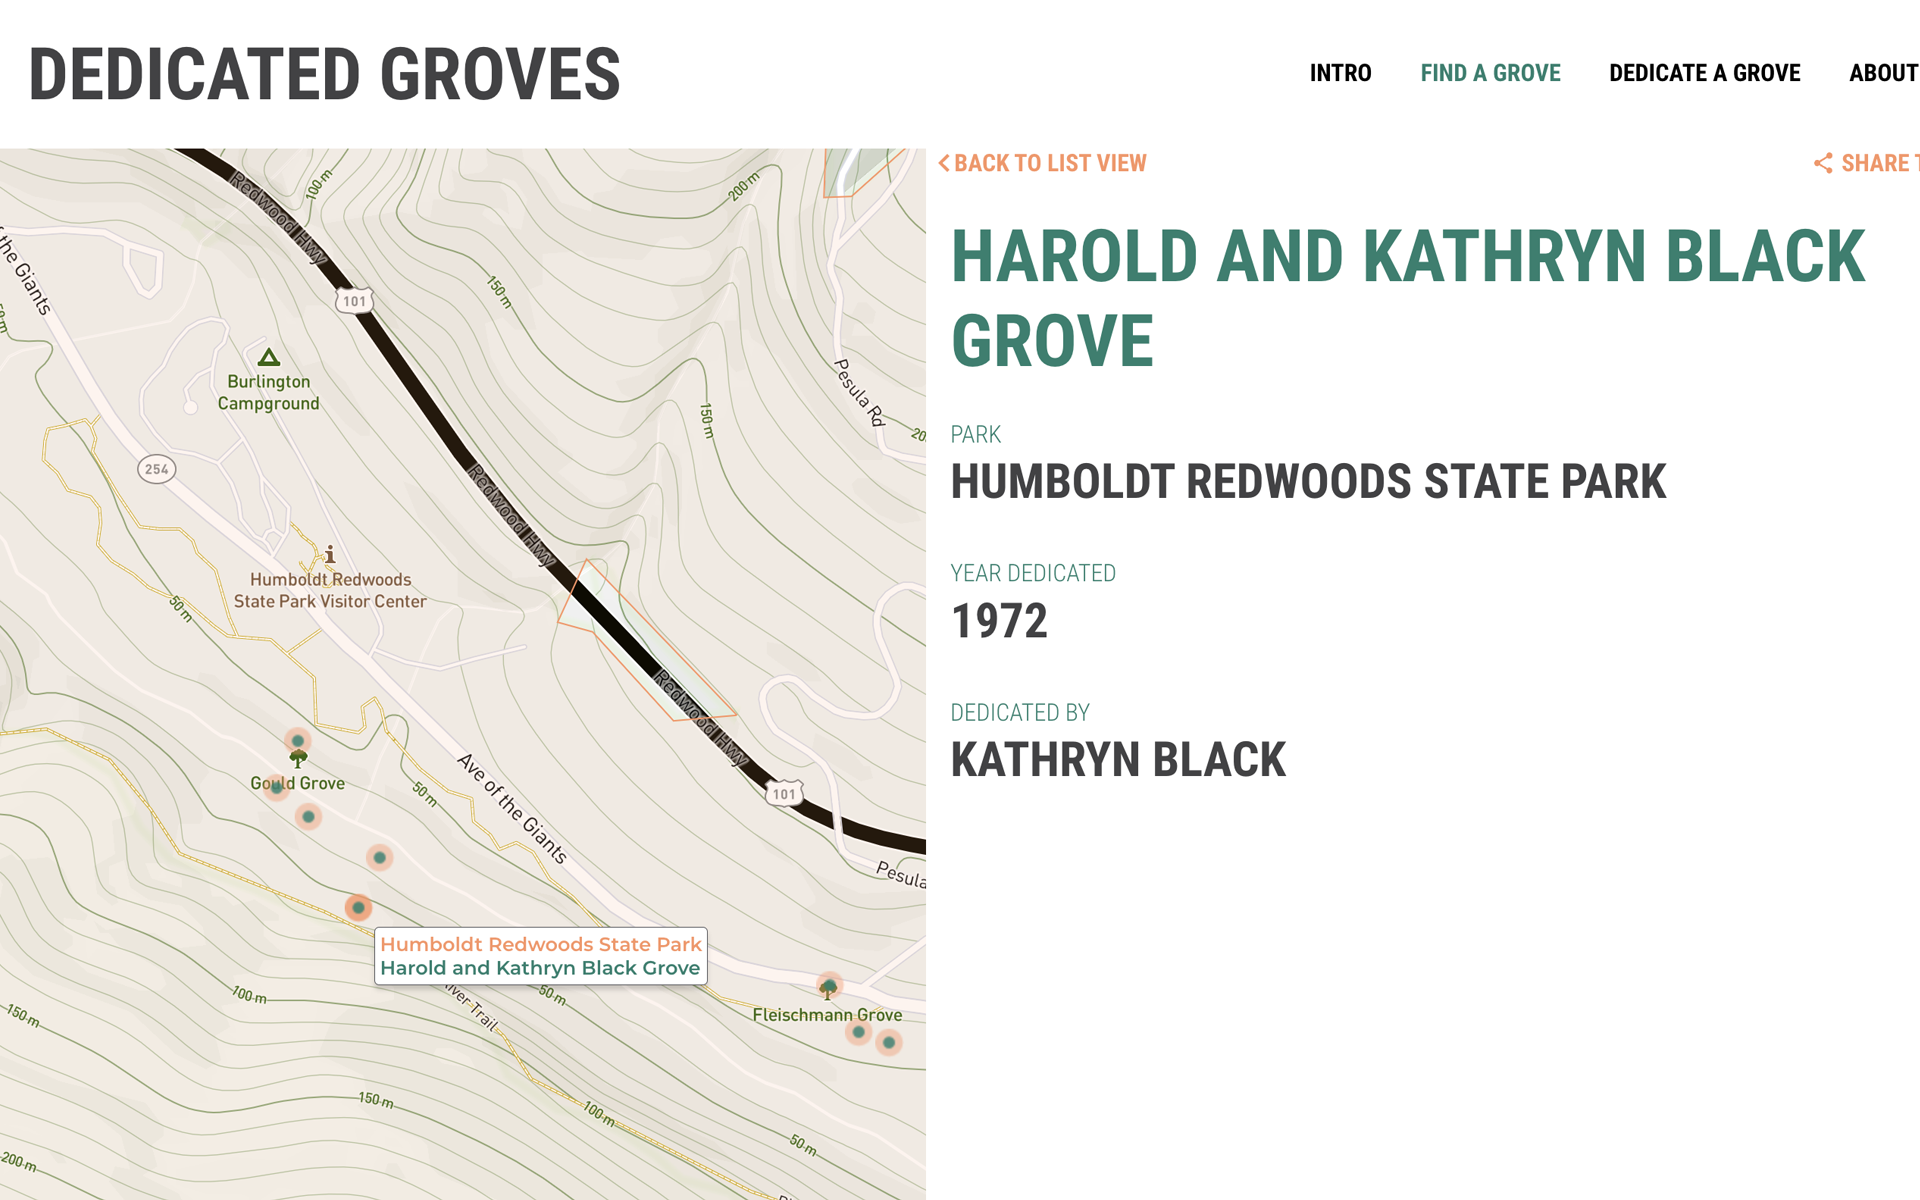The image size is (1920, 1200).
Task: Open the About menu item
Action: (1883, 73)
